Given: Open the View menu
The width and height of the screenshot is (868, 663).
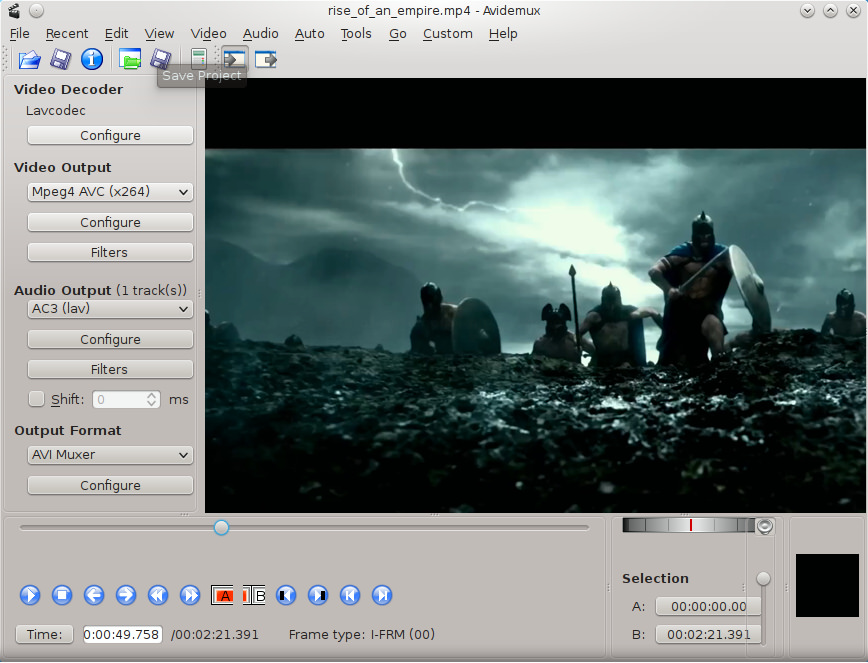Looking at the screenshot, I should point(159,34).
